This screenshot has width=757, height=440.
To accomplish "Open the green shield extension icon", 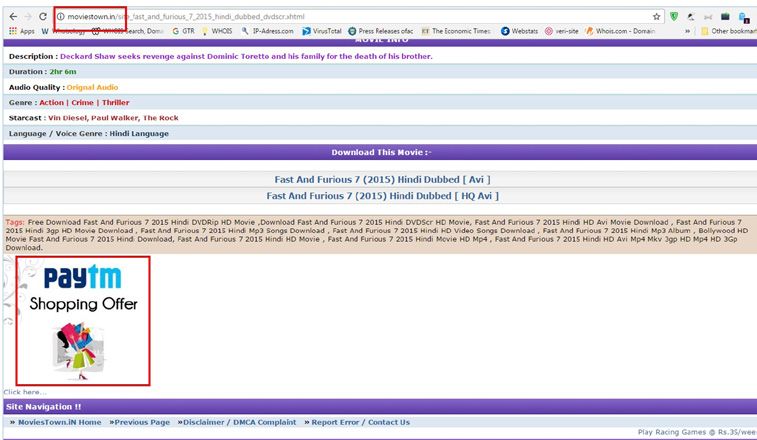I will 674,16.
